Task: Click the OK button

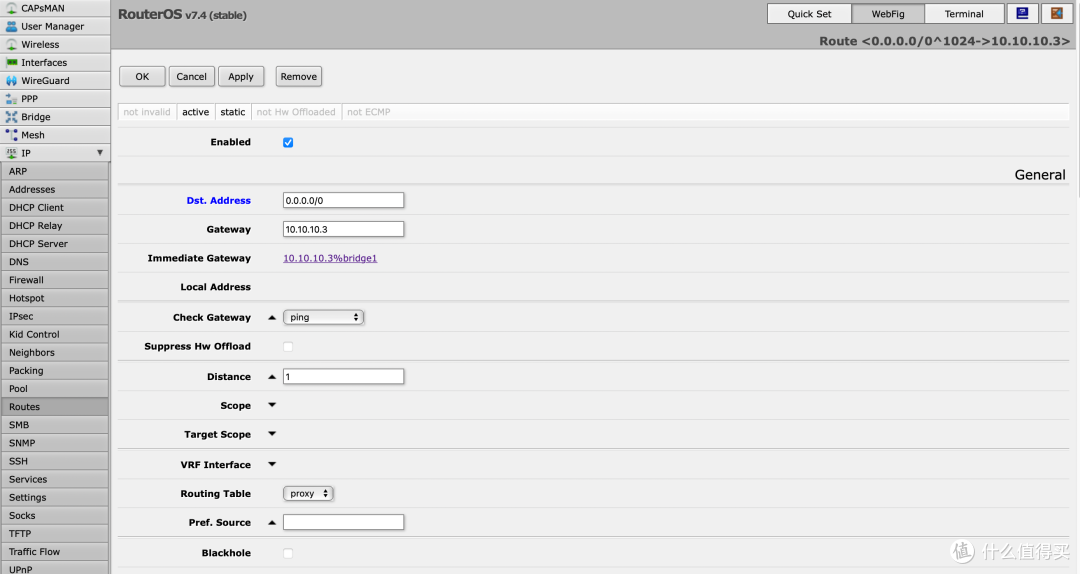Action: click(x=142, y=76)
